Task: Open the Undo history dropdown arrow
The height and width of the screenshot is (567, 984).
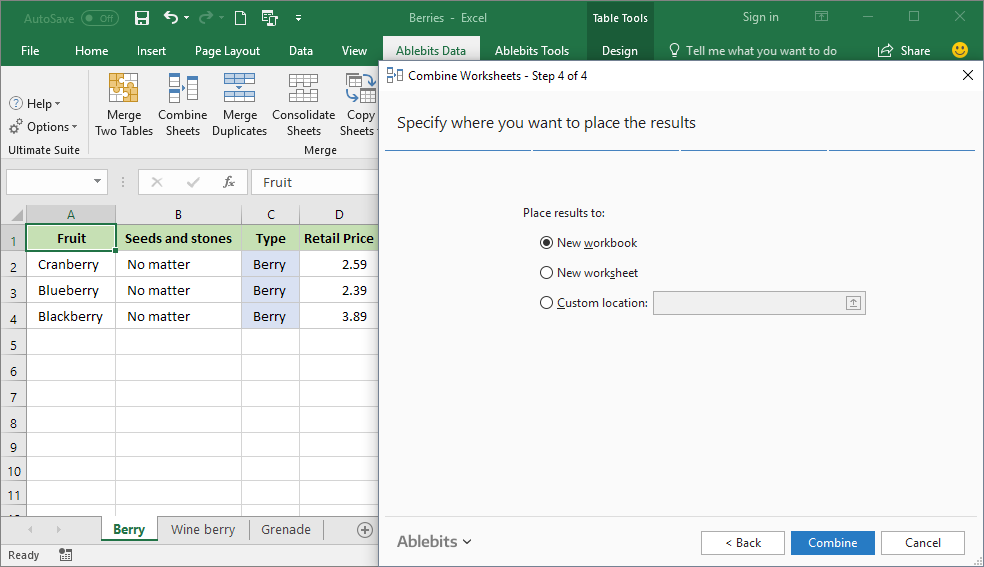Action: (x=186, y=18)
